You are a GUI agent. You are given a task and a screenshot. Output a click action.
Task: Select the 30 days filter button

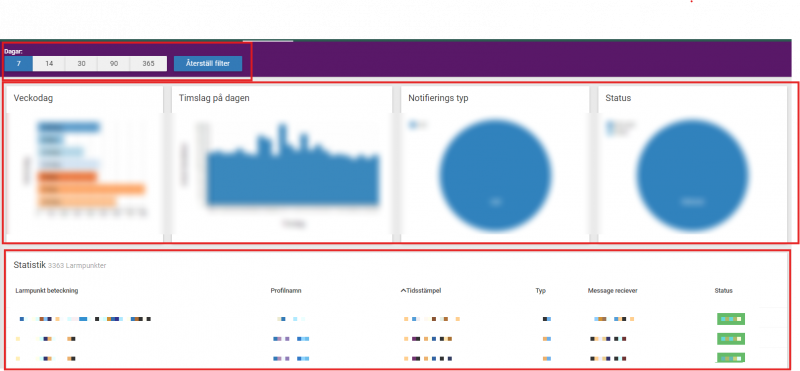tap(81, 64)
